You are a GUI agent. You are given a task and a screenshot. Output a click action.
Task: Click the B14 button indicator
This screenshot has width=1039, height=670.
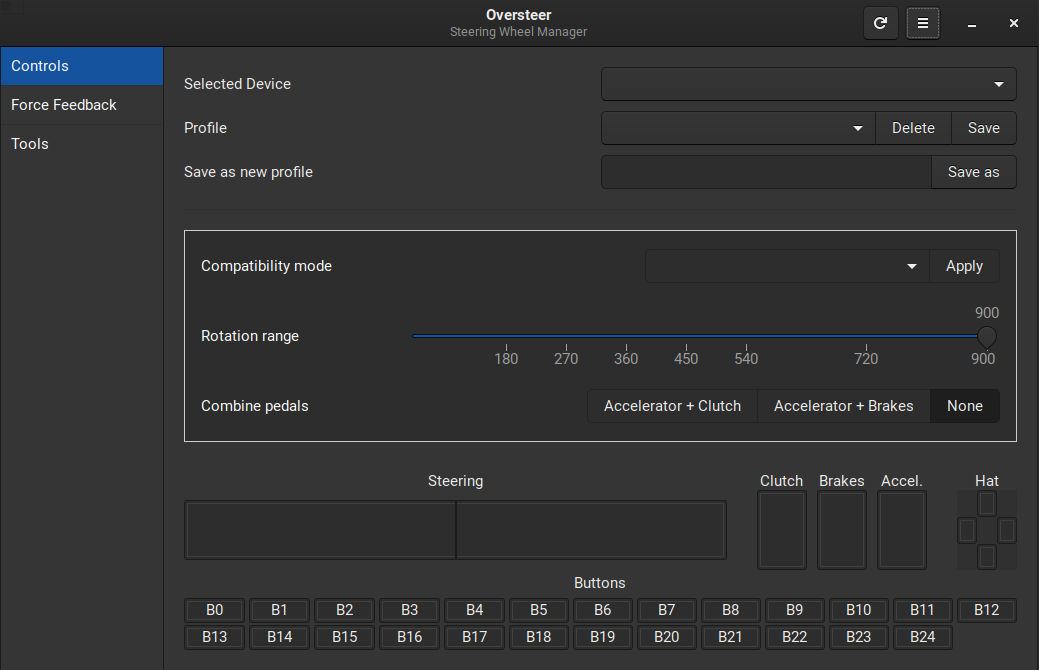click(x=279, y=638)
